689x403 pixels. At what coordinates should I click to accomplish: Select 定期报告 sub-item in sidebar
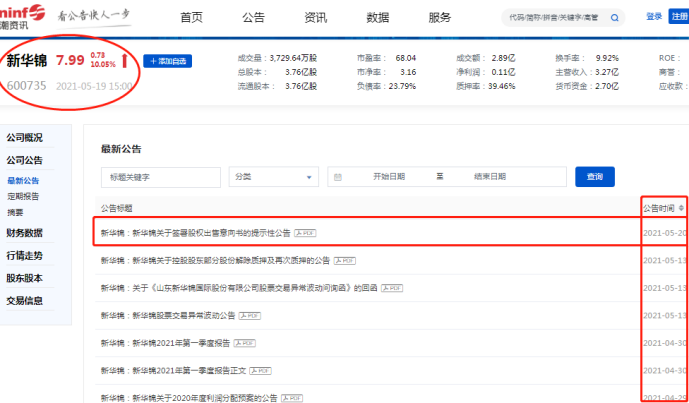click(23, 196)
